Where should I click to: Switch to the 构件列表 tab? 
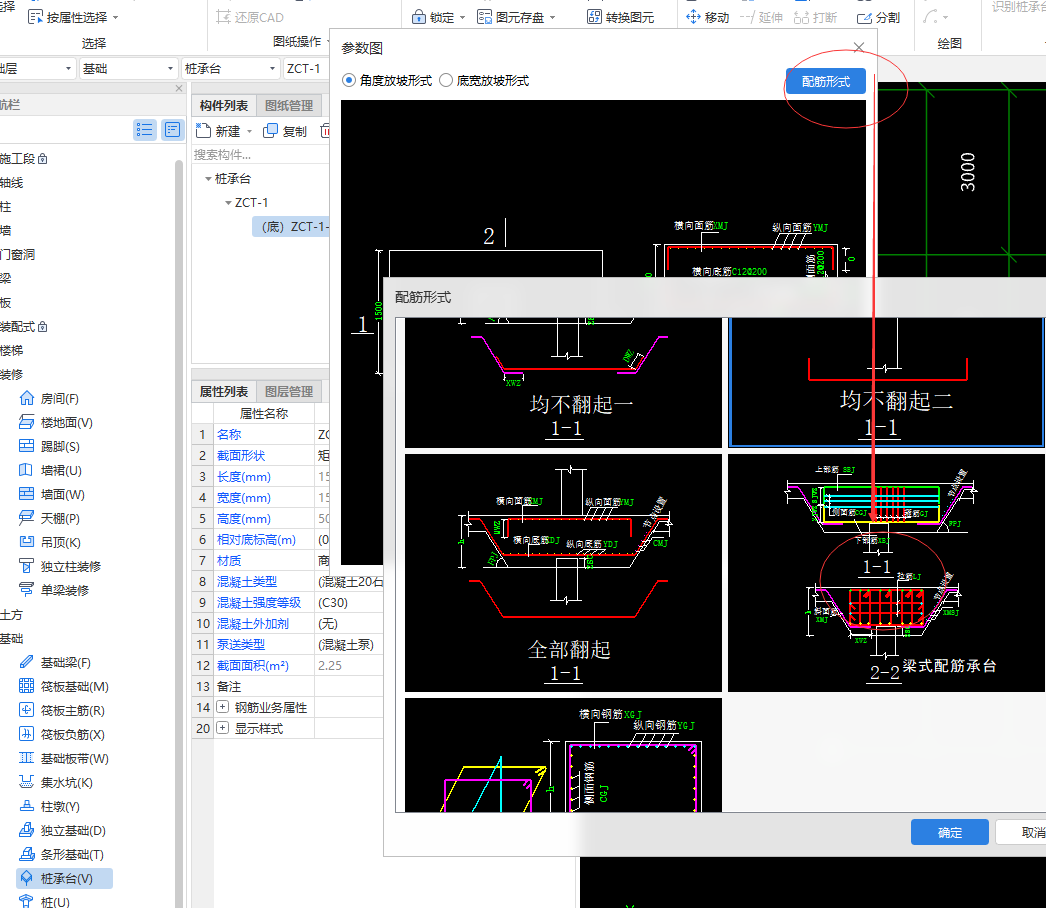[x=223, y=105]
